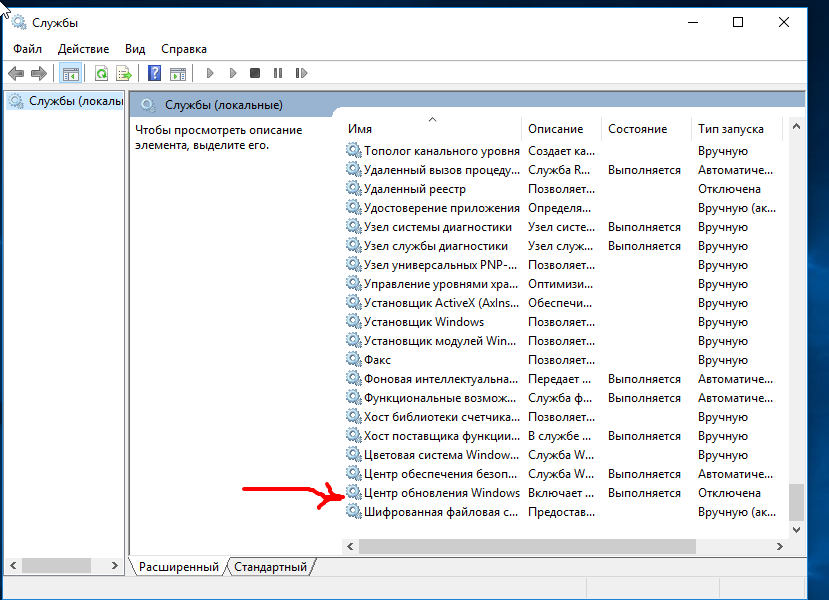The height and width of the screenshot is (600, 829).
Task: Click the blue Help question mark icon
Action: pyautogui.click(x=154, y=73)
